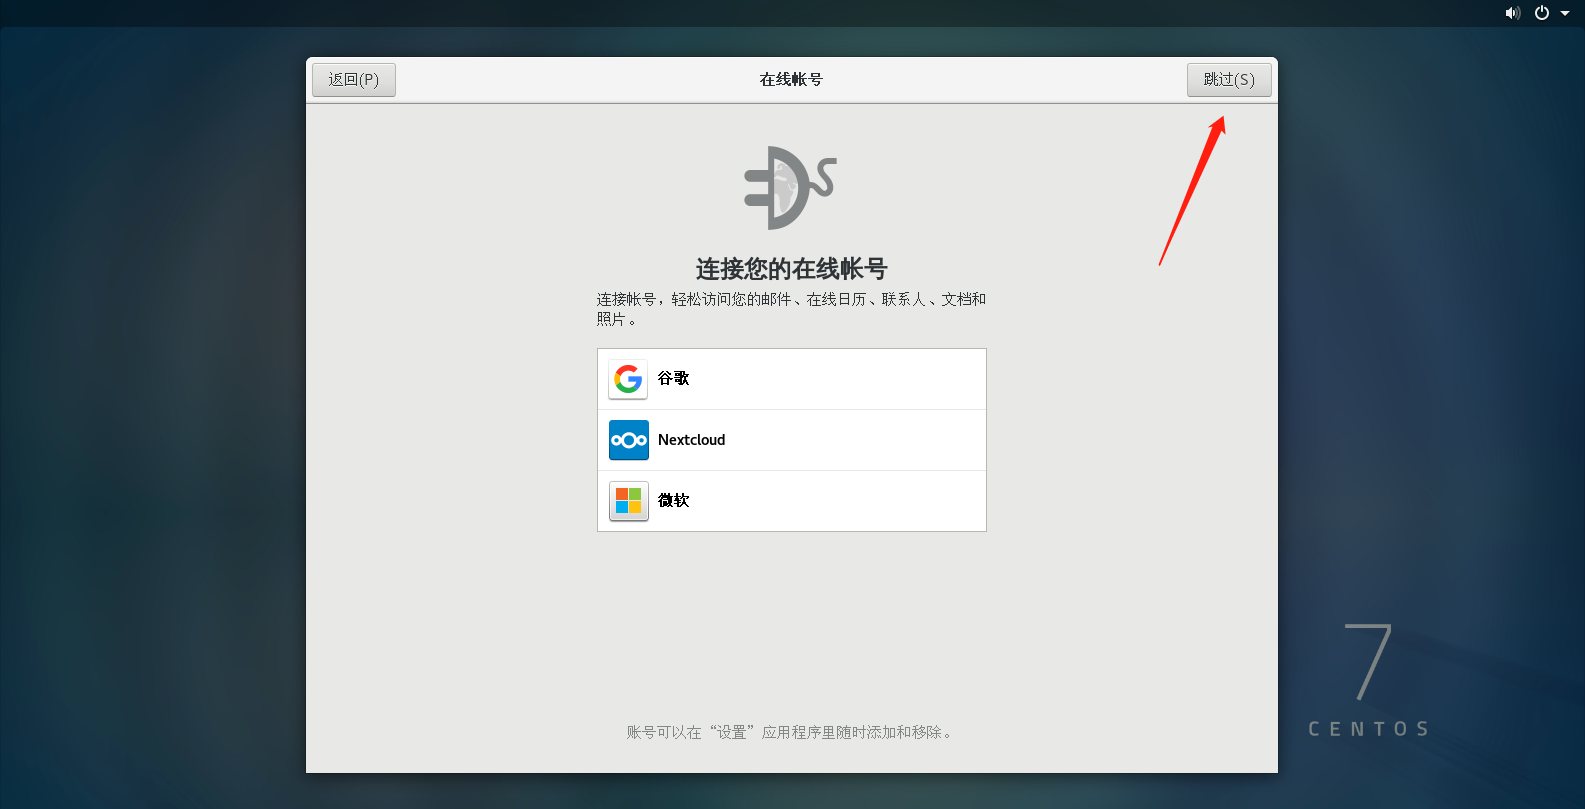Select the 谷歌 account label
Image resolution: width=1585 pixels, height=809 pixels.
pyautogui.click(x=673, y=379)
